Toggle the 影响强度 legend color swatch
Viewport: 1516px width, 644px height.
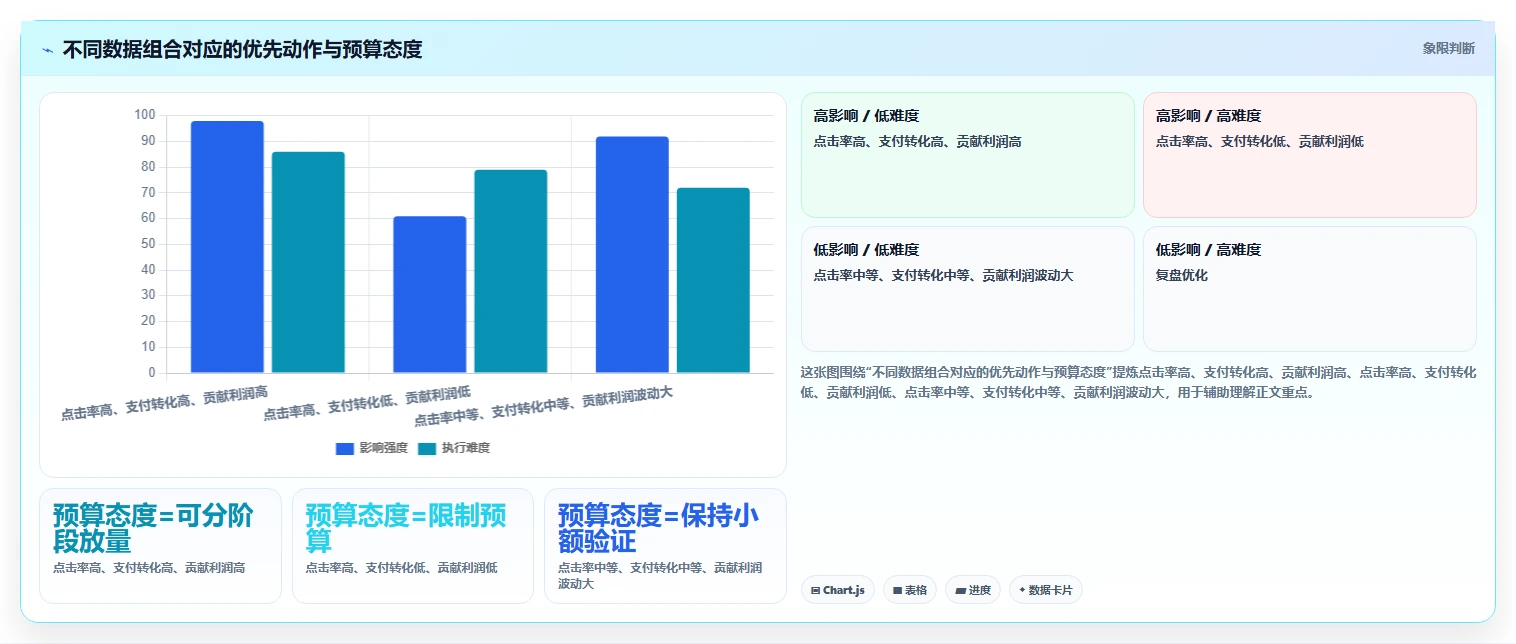pyautogui.click(x=345, y=448)
